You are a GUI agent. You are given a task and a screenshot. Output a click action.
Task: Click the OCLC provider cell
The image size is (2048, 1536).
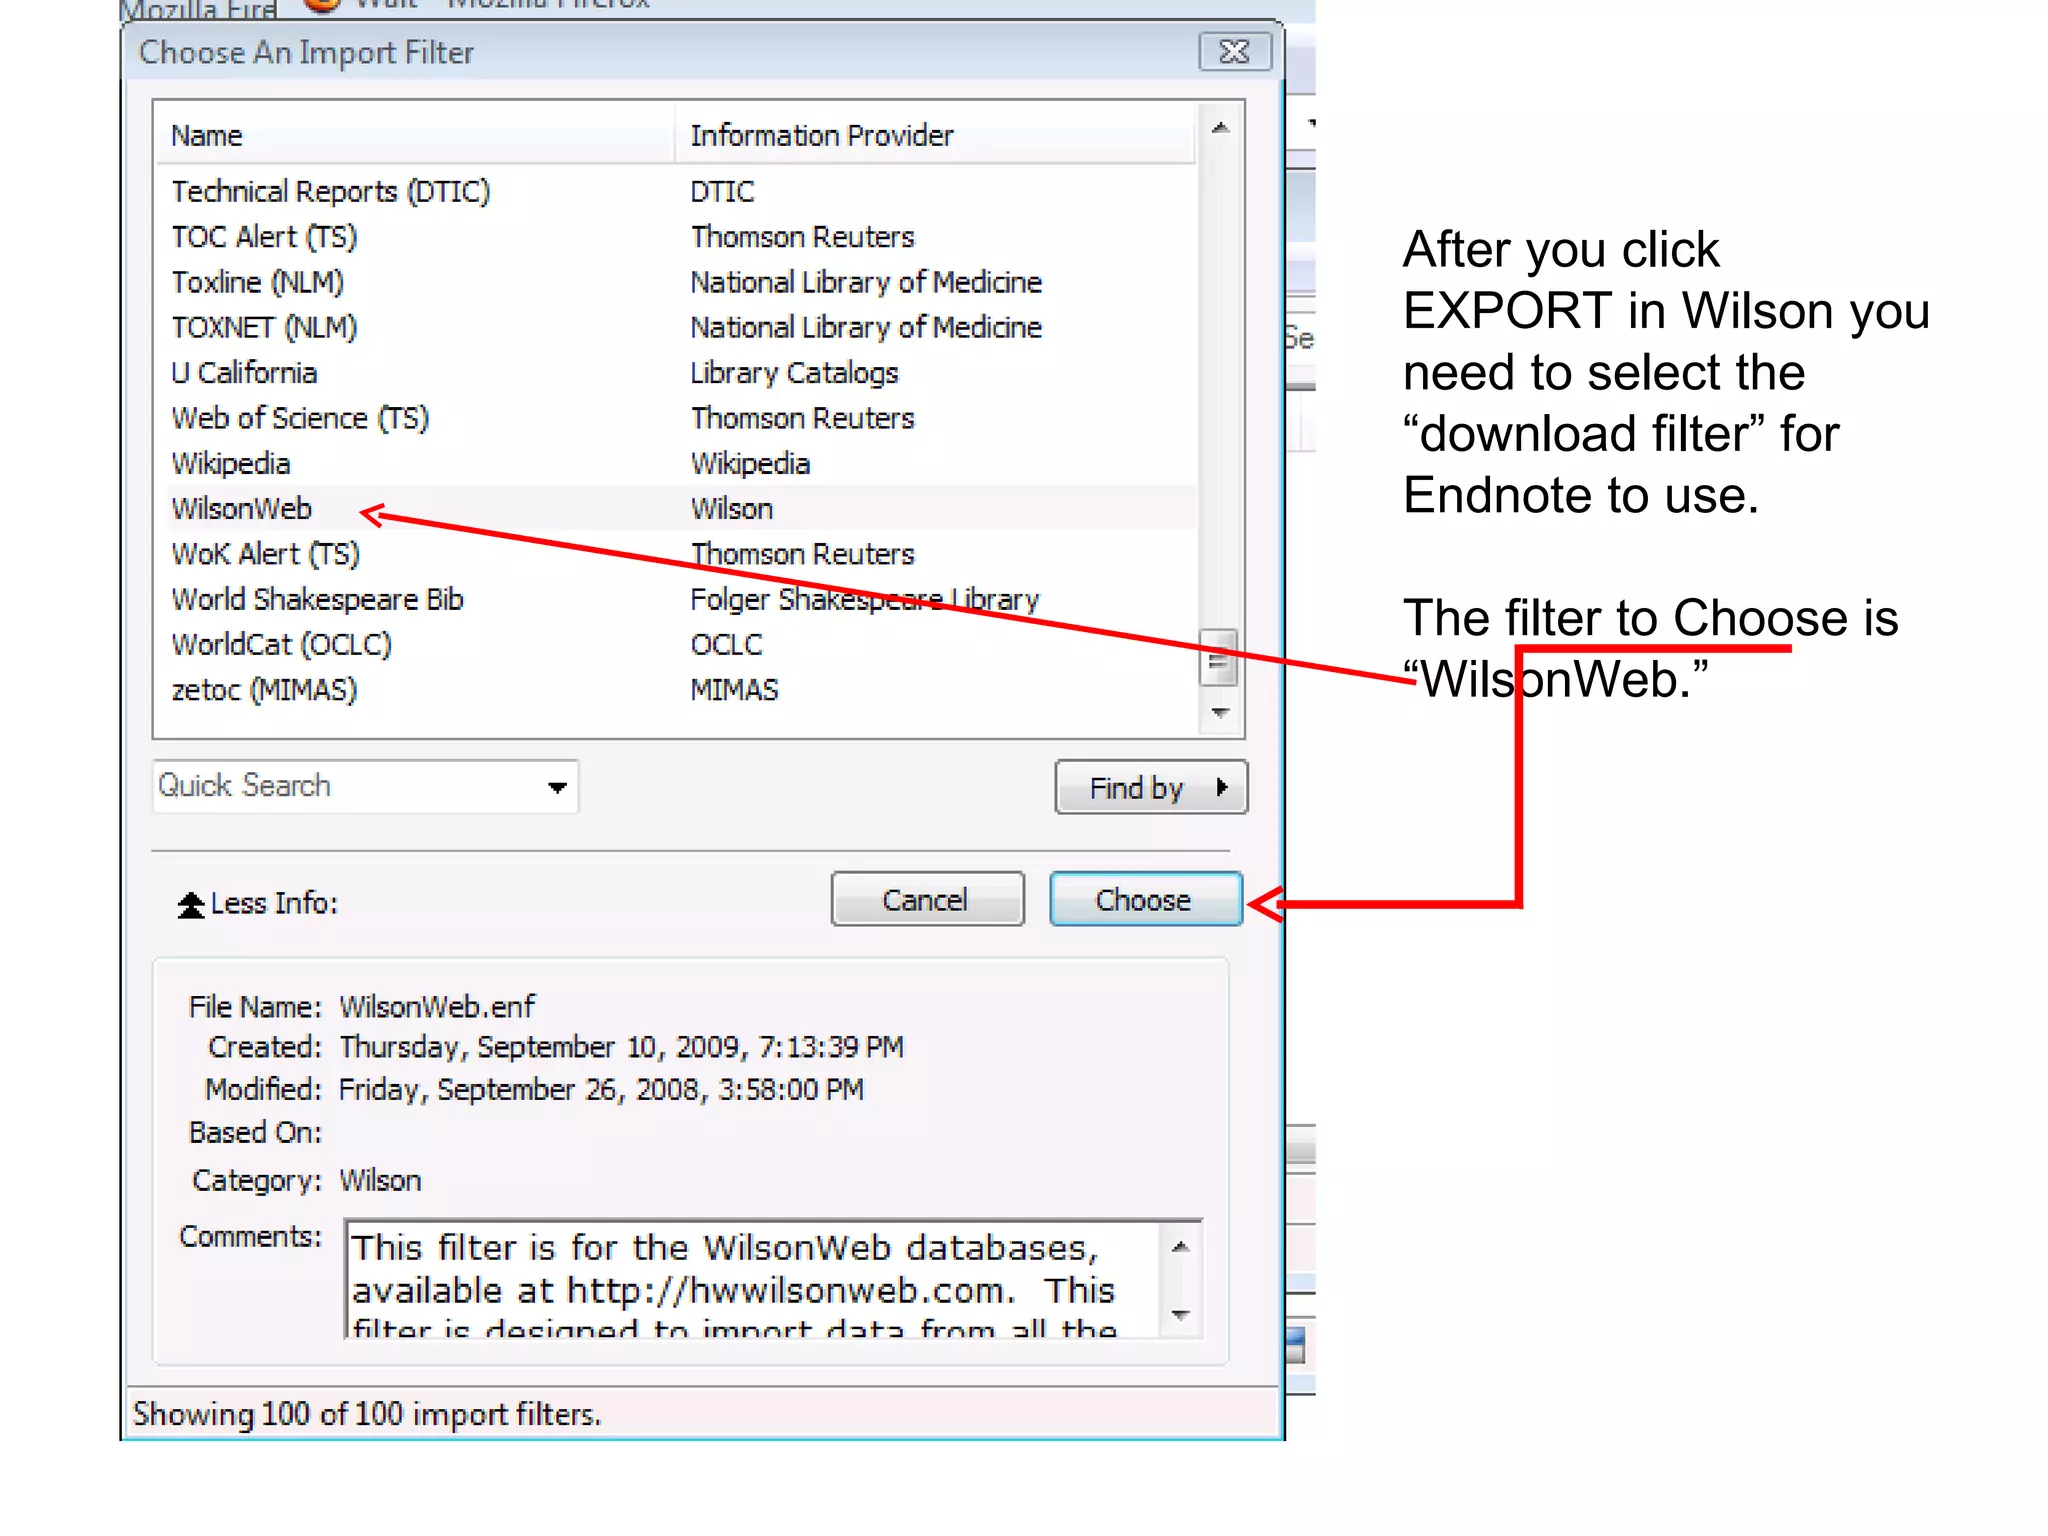point(726,644)
